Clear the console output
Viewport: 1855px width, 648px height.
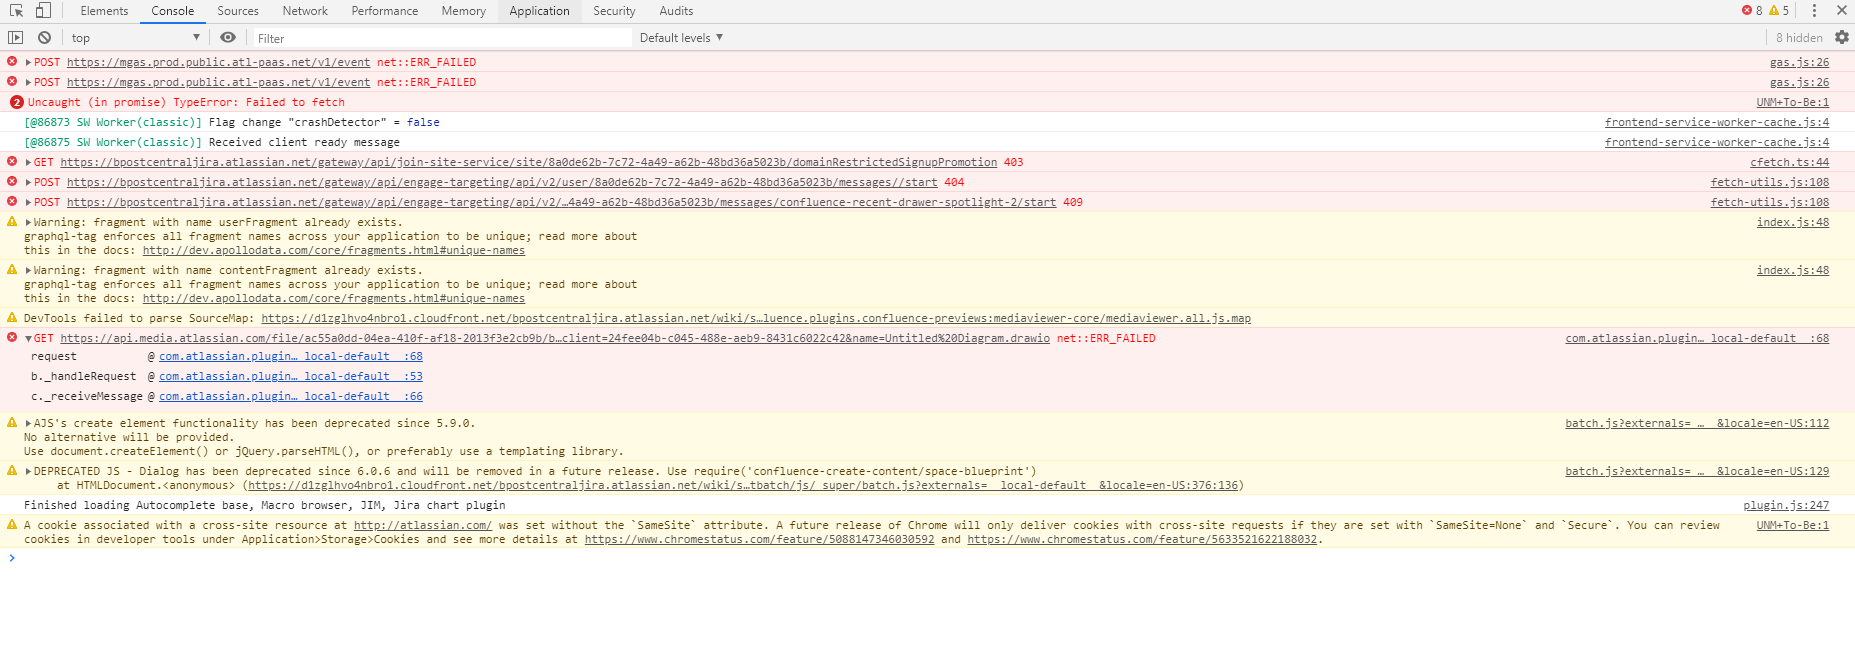[x=44, y=38]
